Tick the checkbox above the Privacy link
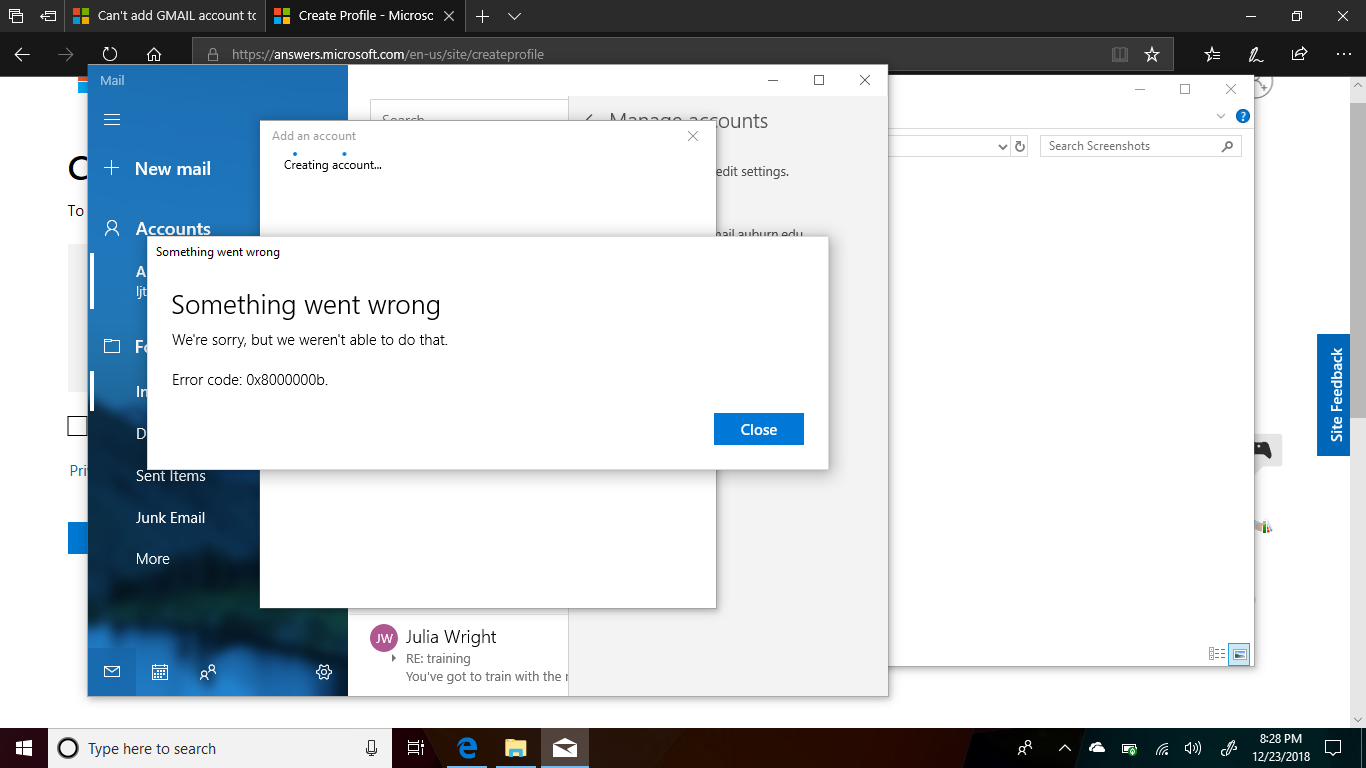Viewport: 1366px width, 768px height. [x=77, y=426]
